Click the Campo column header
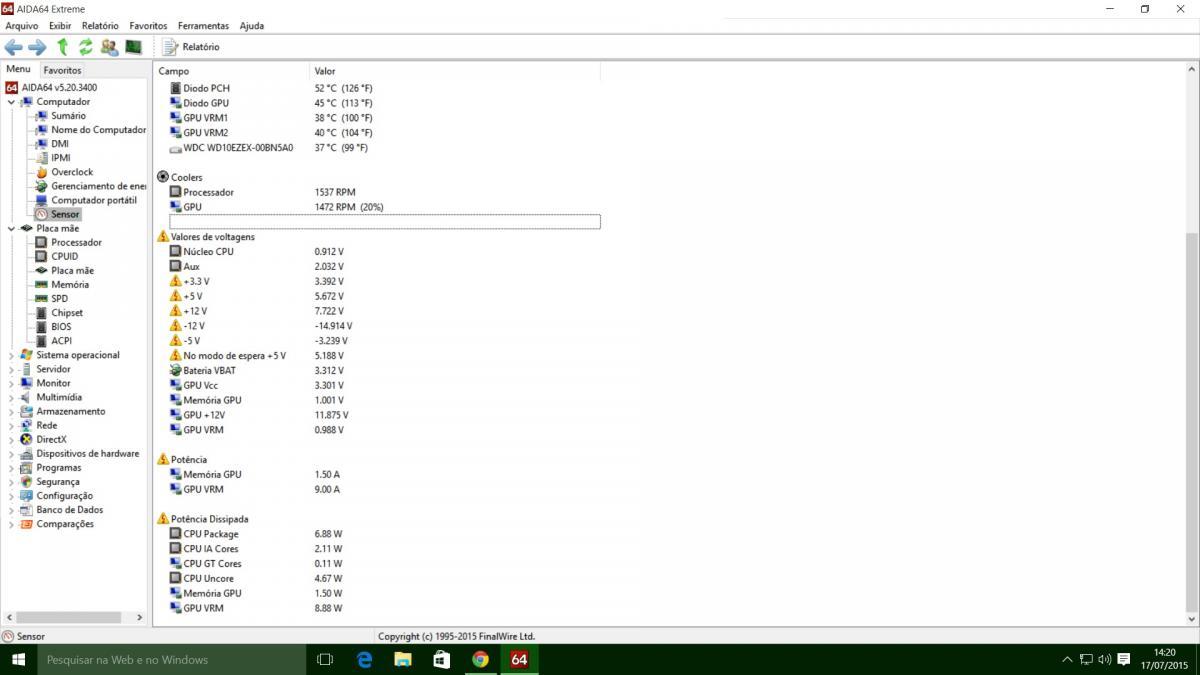This screenshot has height=675, width=1200. pyautogui.click(x=231, y=71)
